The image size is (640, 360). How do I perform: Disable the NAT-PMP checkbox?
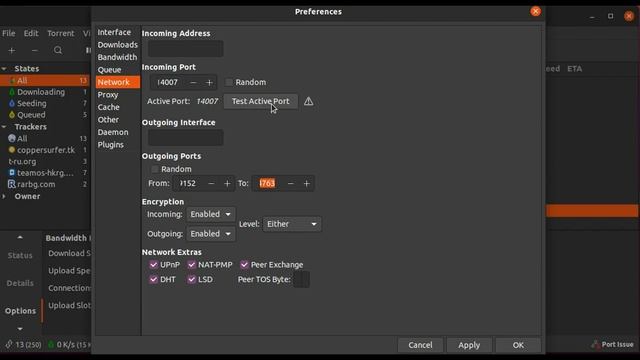click(191, 265)
